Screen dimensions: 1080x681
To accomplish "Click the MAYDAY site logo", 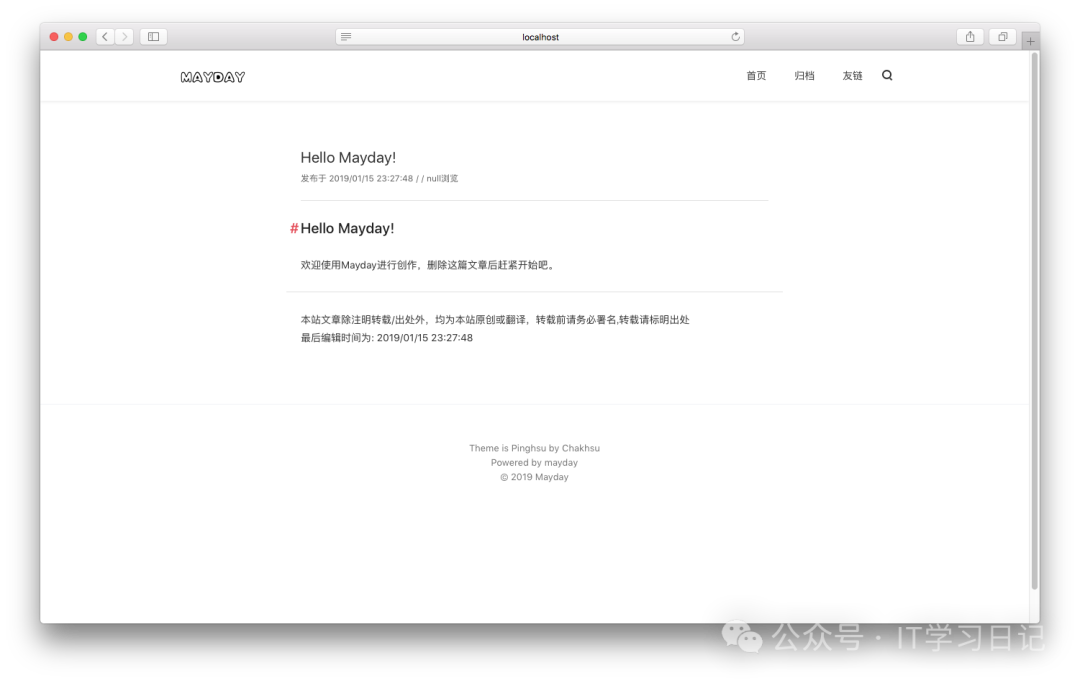I will tap(213, 77).
